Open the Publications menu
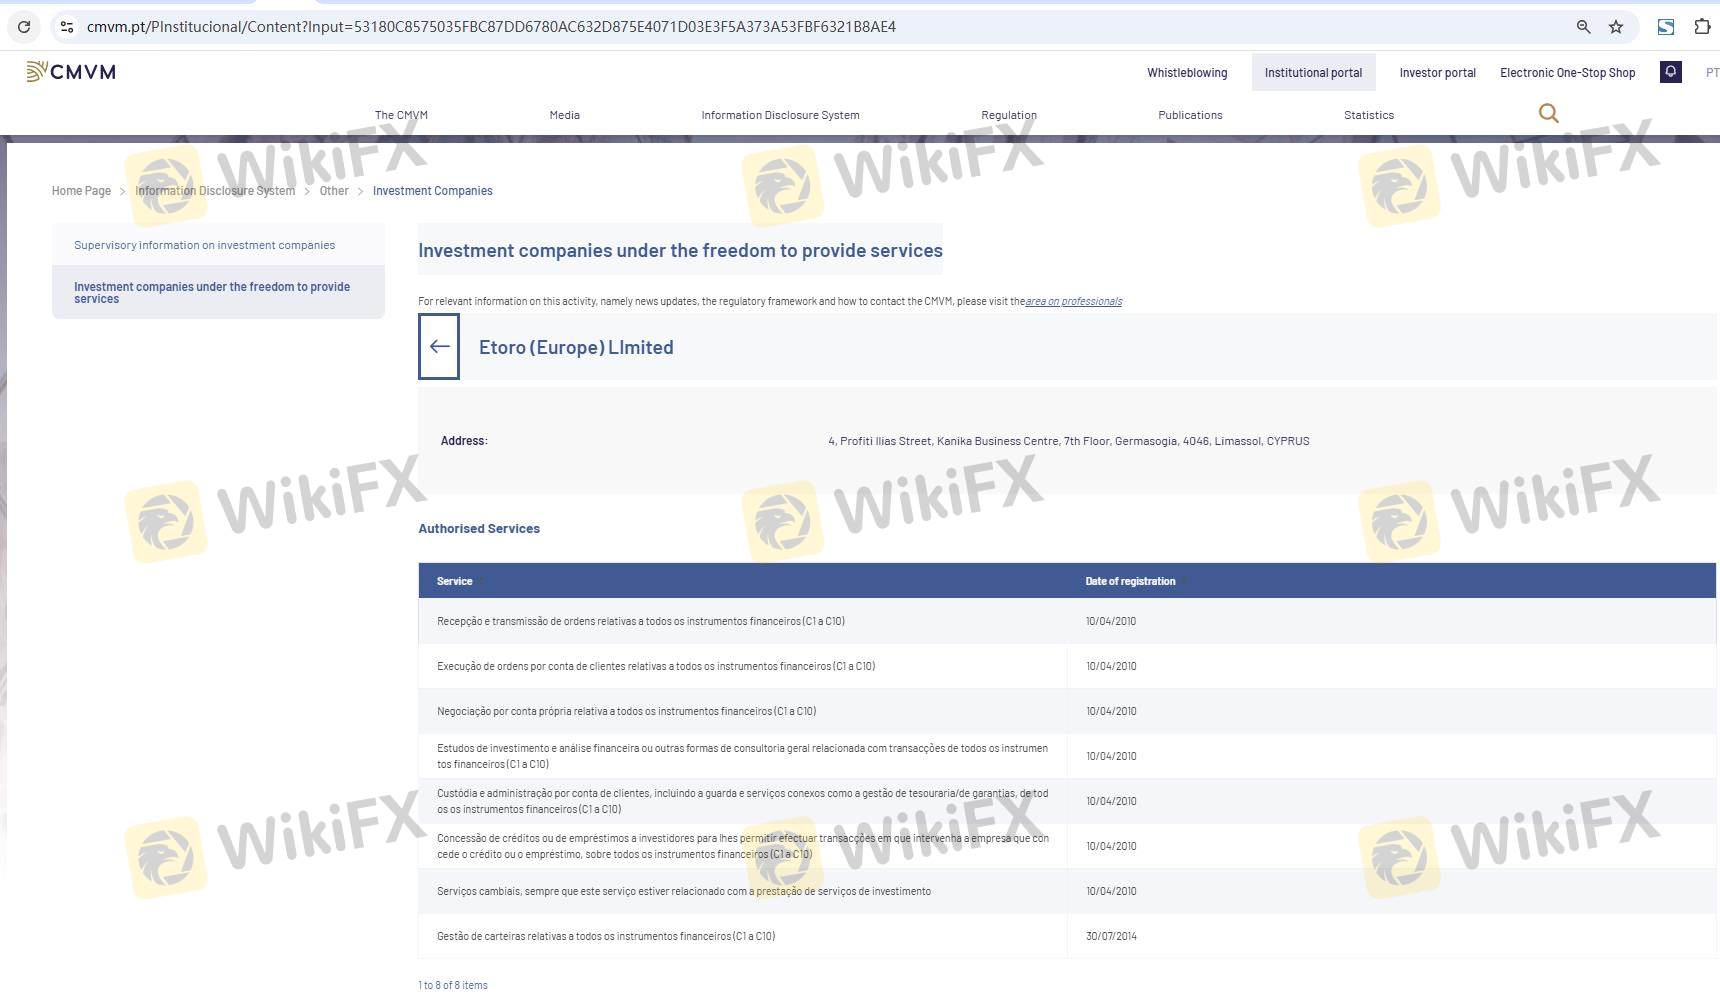The image size is (1720, 1003). click(1190, 115)
